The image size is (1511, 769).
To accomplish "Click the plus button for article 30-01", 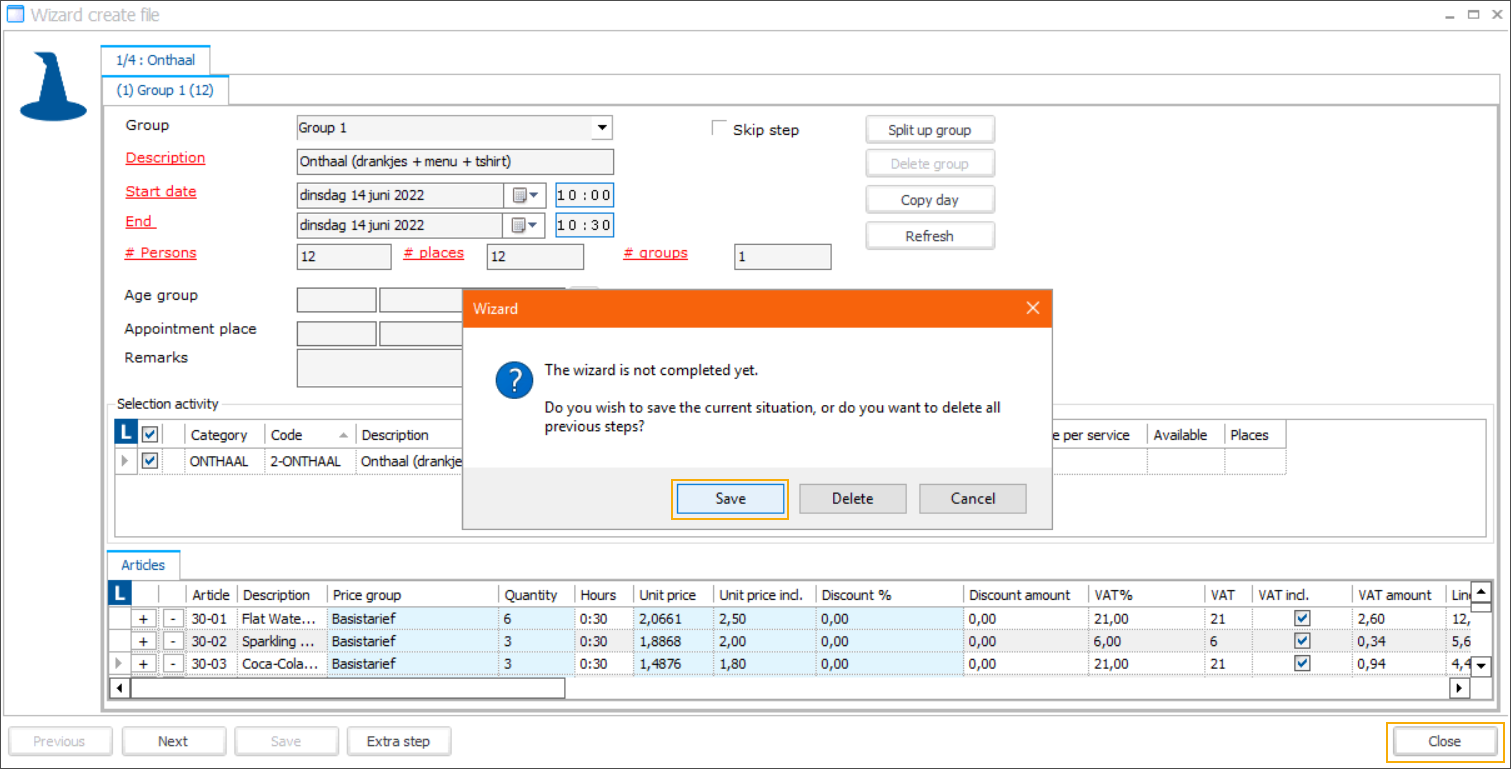I will (144, 619).
